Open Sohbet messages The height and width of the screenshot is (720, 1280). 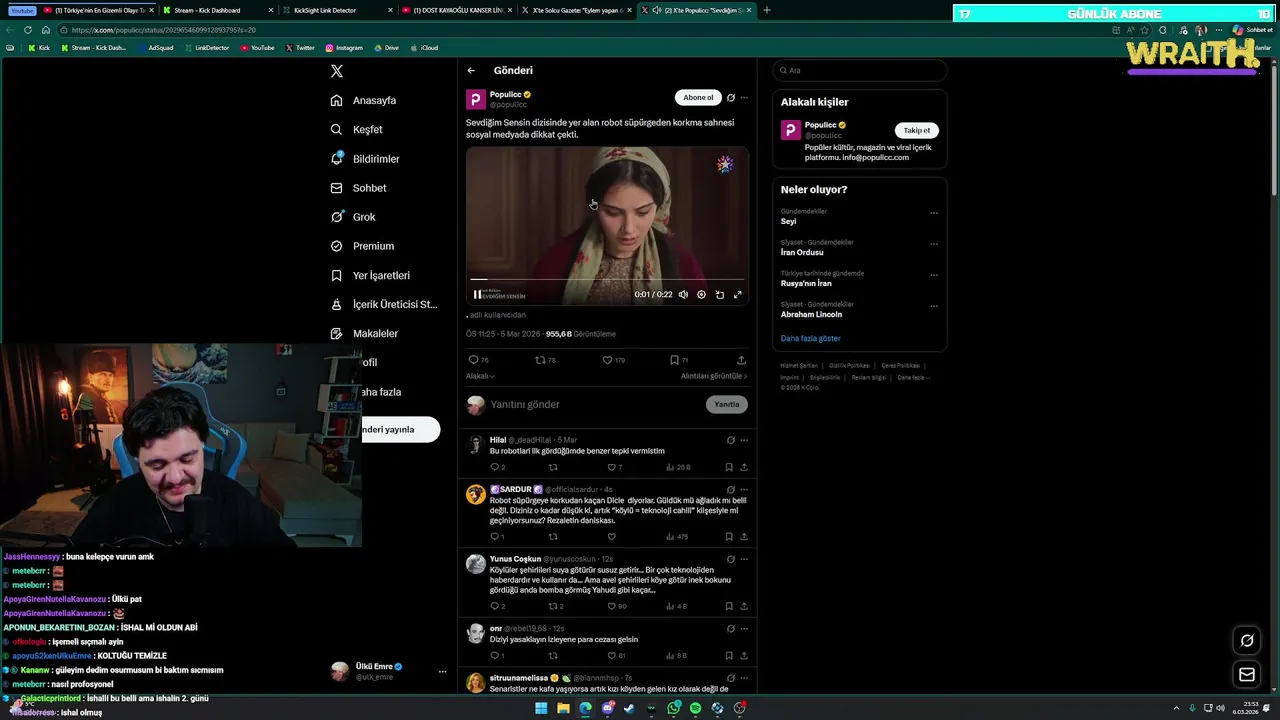[x=358, y=188]
